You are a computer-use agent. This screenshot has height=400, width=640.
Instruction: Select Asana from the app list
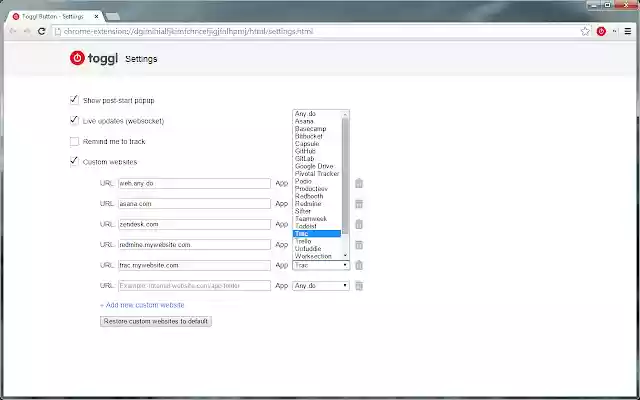coord(317,121)
